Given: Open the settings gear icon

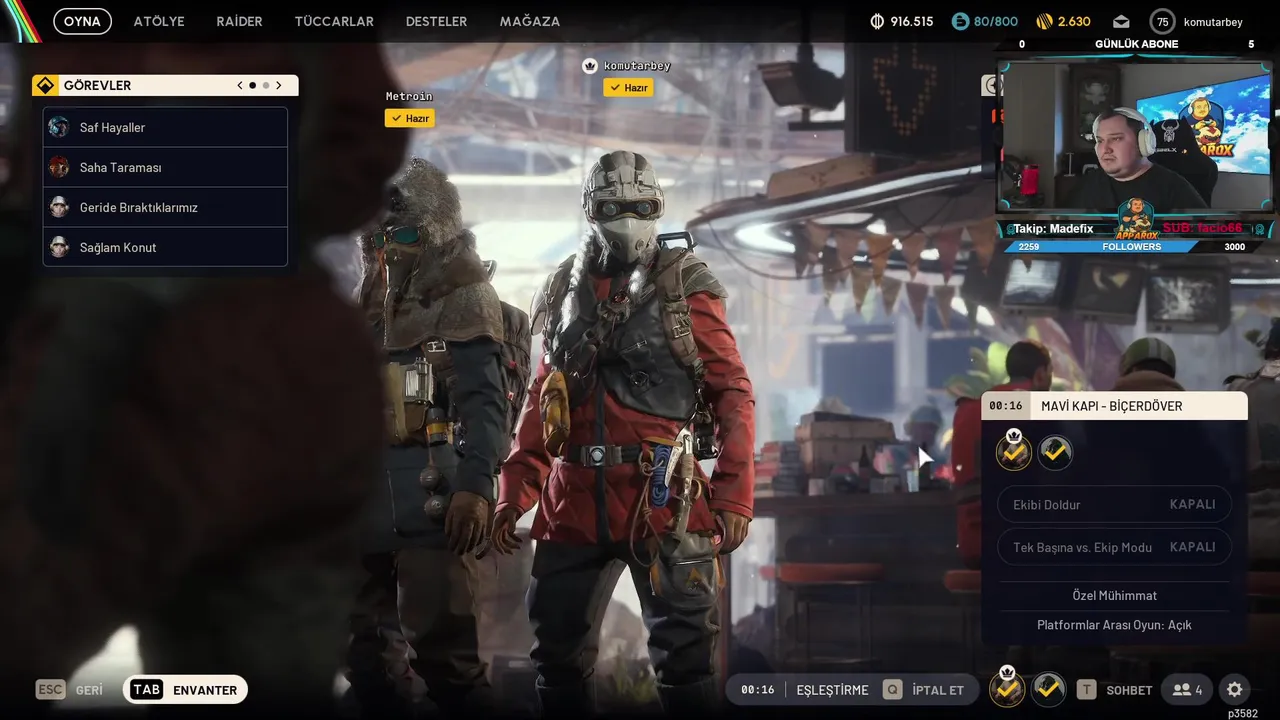Looking at the screenshot, I should pos(1235,690).
